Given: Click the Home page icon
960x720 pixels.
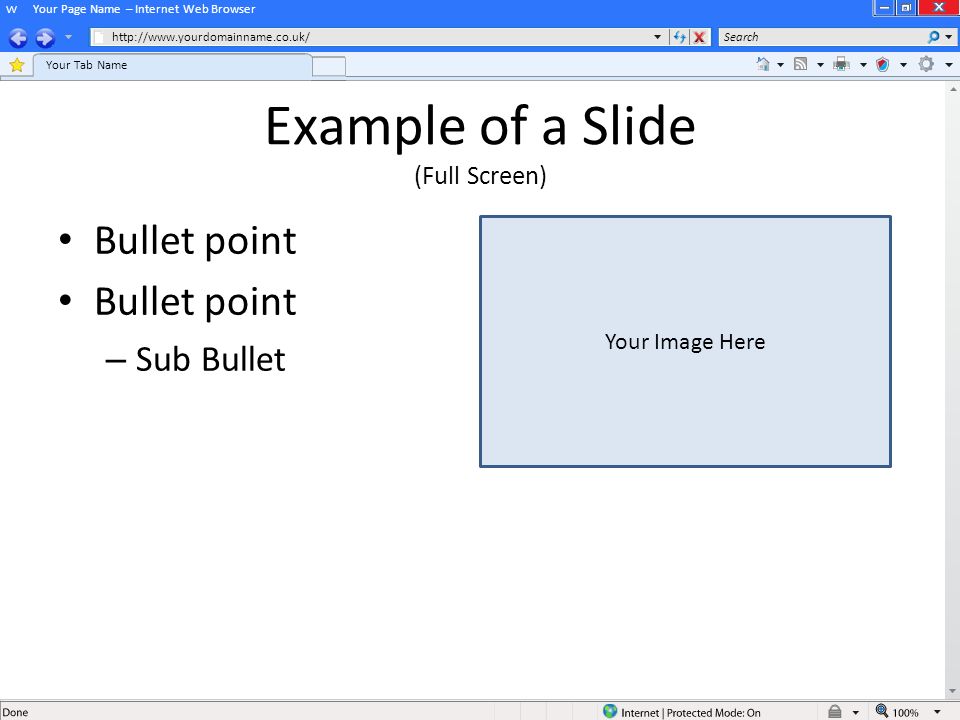Looking at the screenshot, I should (763, 64).
